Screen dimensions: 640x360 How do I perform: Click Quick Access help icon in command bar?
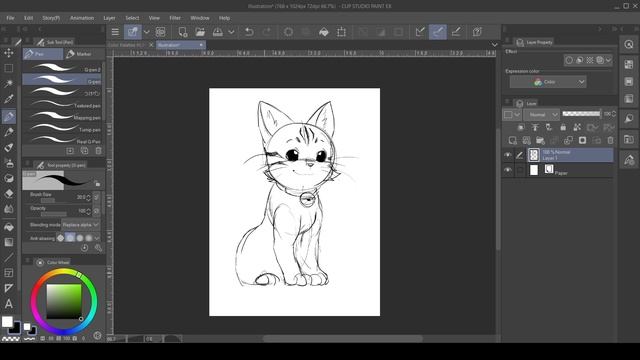tap(477, 32)
